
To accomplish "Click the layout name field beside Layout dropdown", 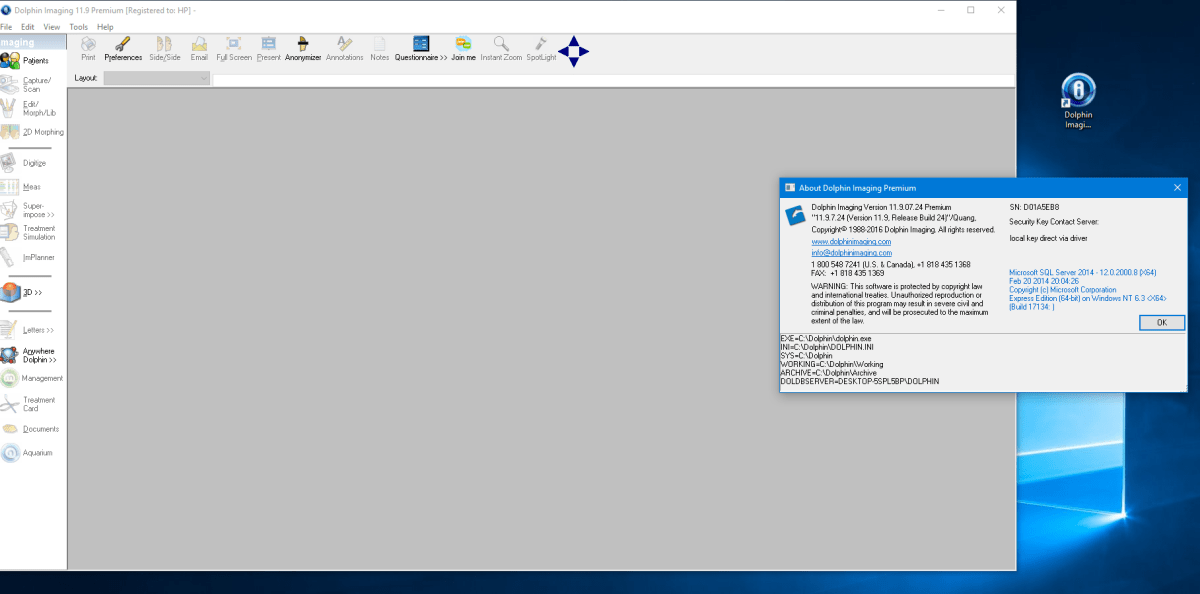I will pyautogui.click(x=613, y=79).
